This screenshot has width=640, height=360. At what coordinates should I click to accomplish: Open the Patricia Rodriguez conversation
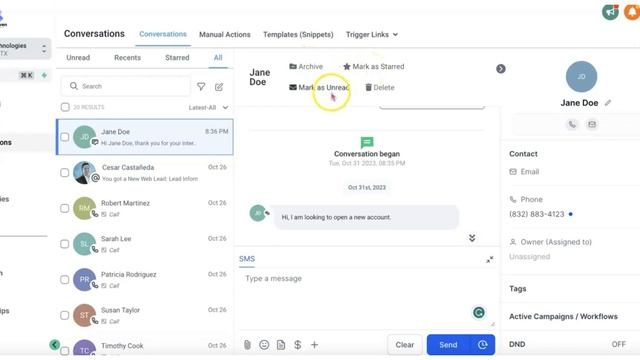point(145,280)
